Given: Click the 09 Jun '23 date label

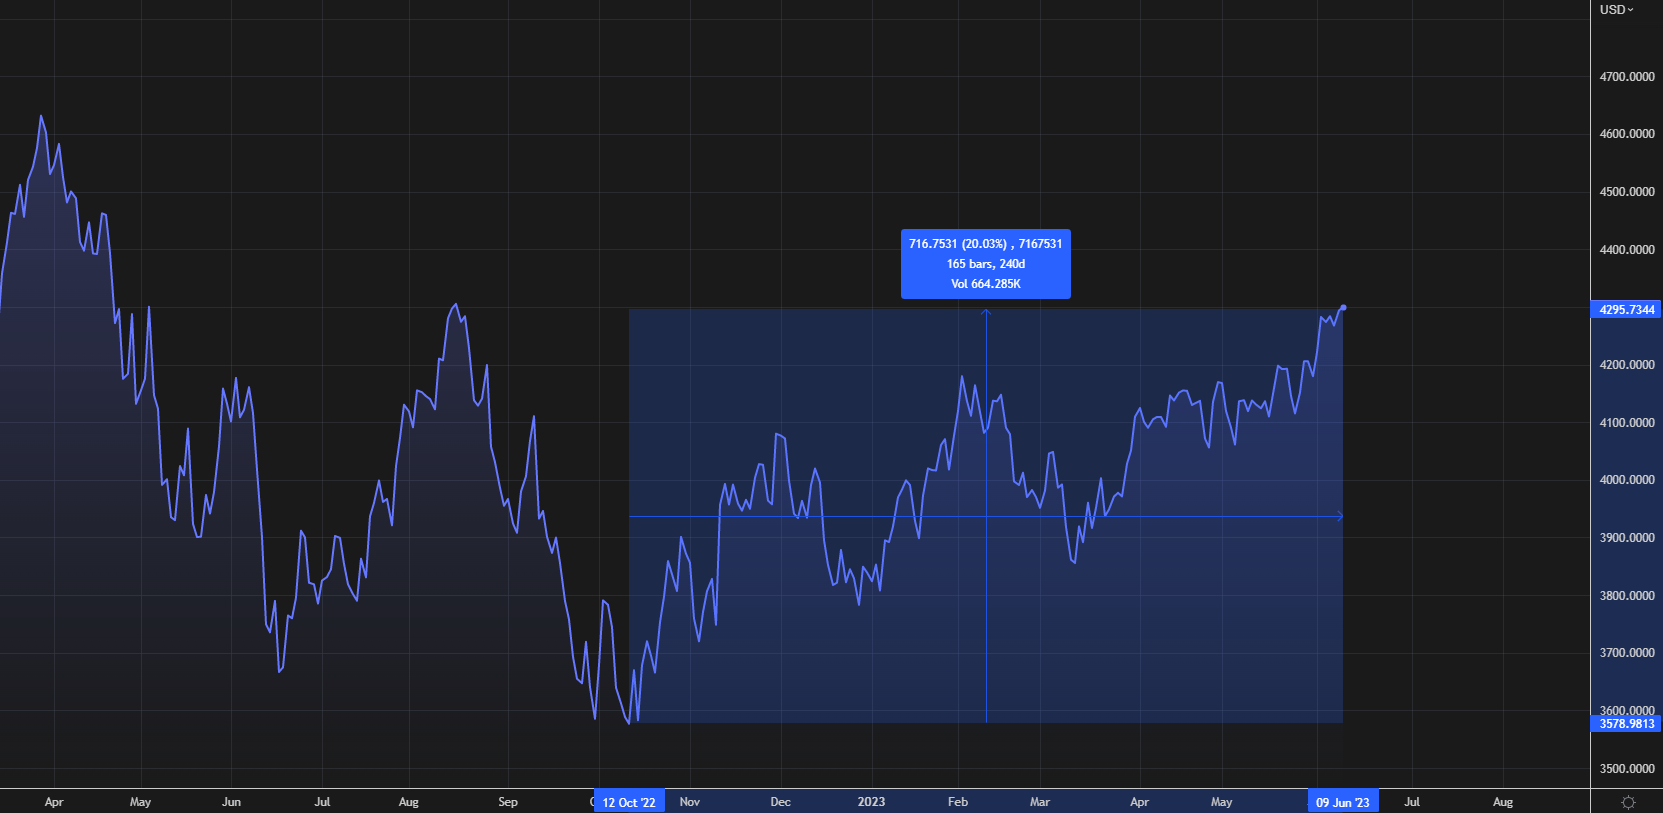Looking at the screenshot, I should [x=1343, y=802].
